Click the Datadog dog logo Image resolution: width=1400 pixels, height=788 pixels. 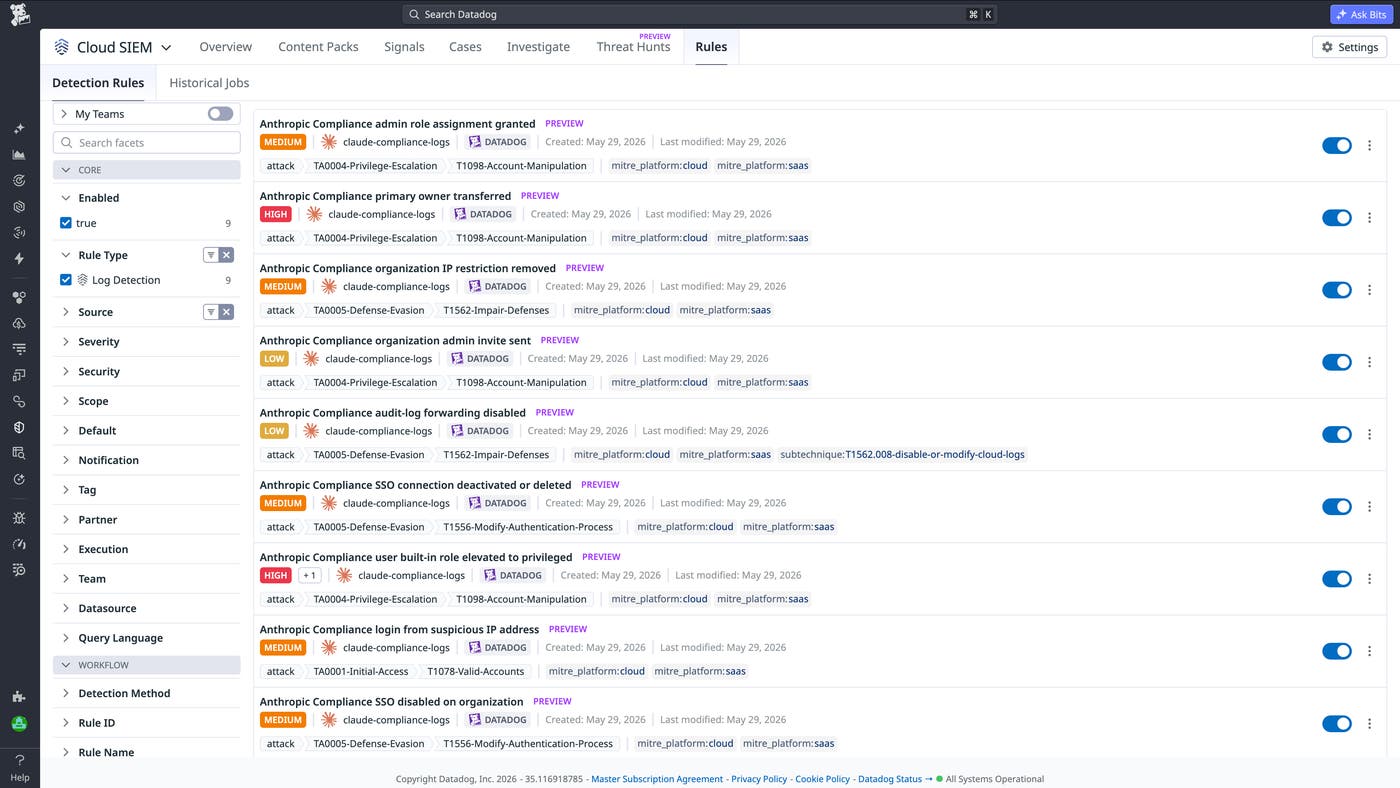pyautogui.click(x=20, y=14)
